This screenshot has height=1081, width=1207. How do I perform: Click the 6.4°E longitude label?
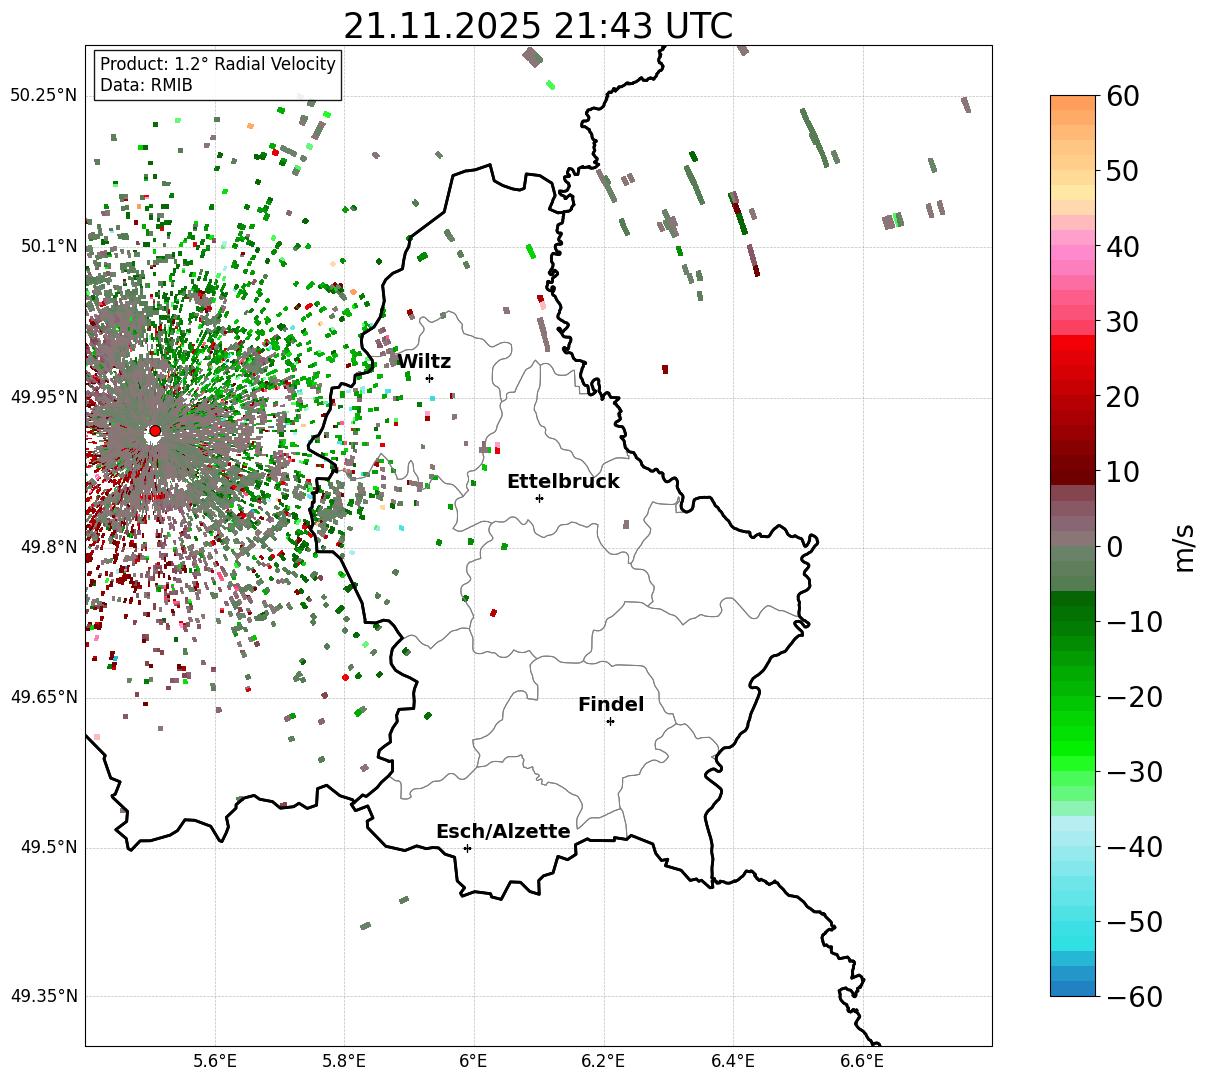pyautogui.click(x=733, y=1061)
